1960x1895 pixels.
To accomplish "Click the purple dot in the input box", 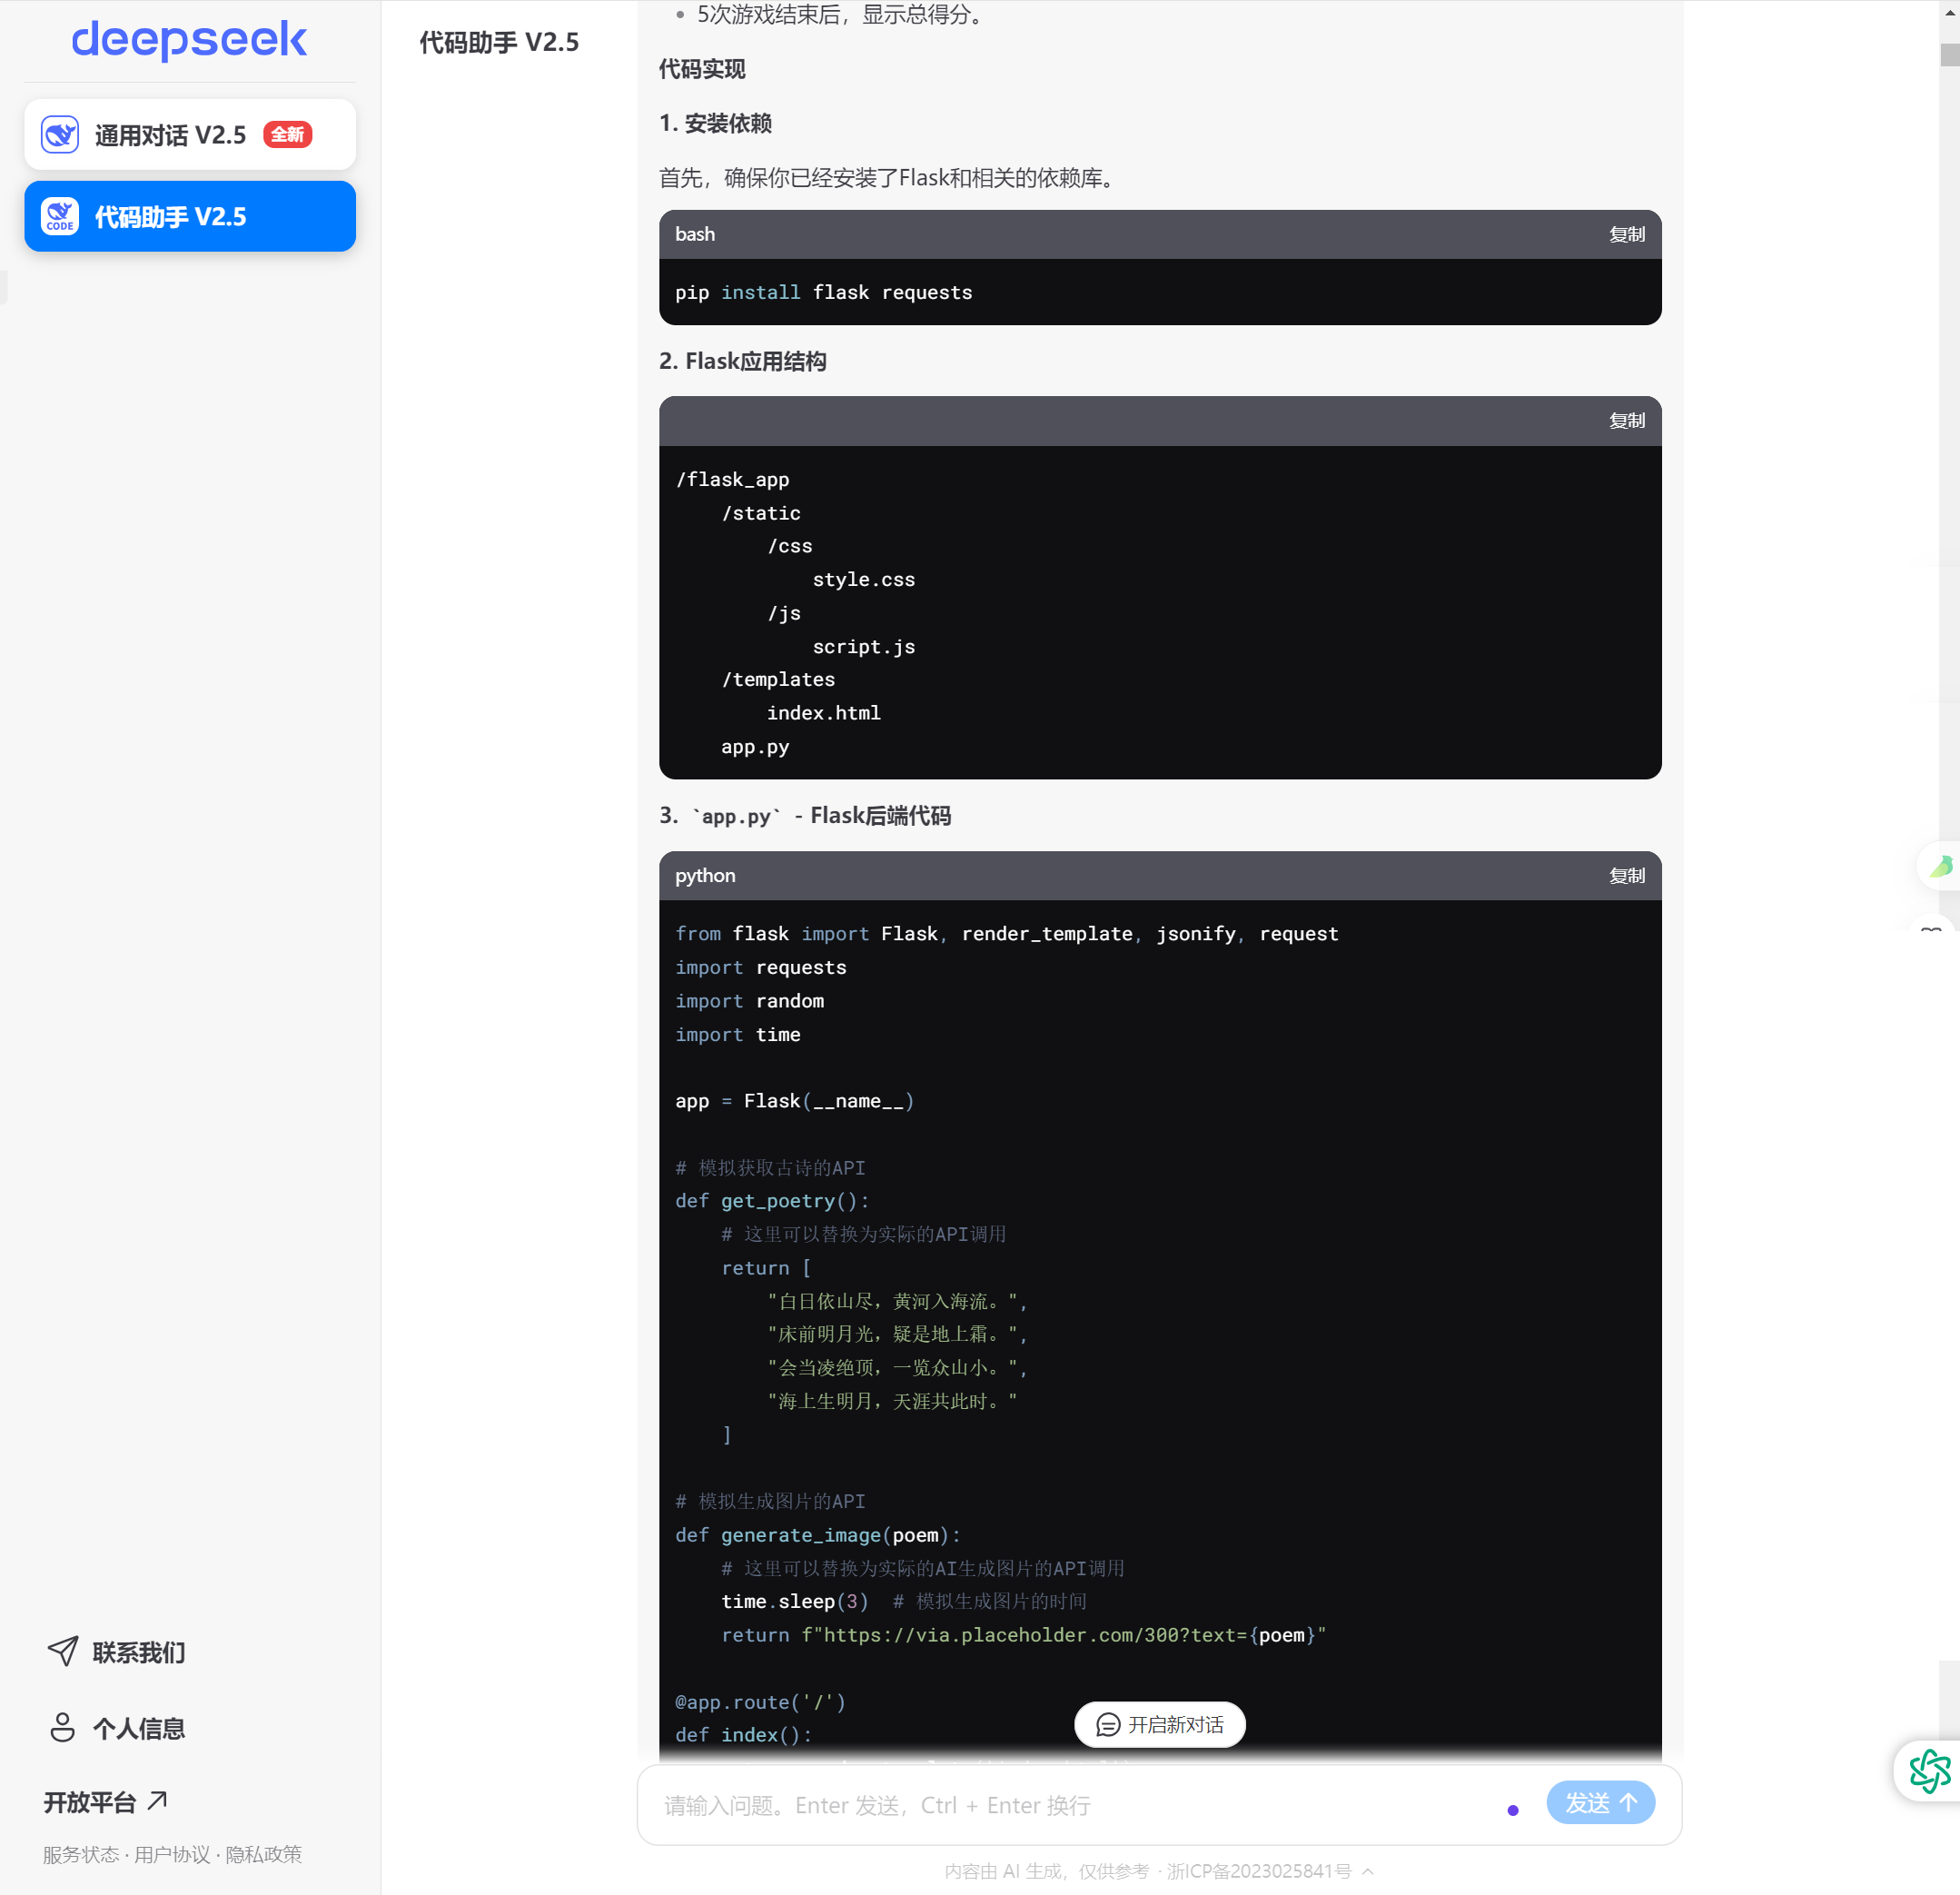I will tap(1512, 1810).
